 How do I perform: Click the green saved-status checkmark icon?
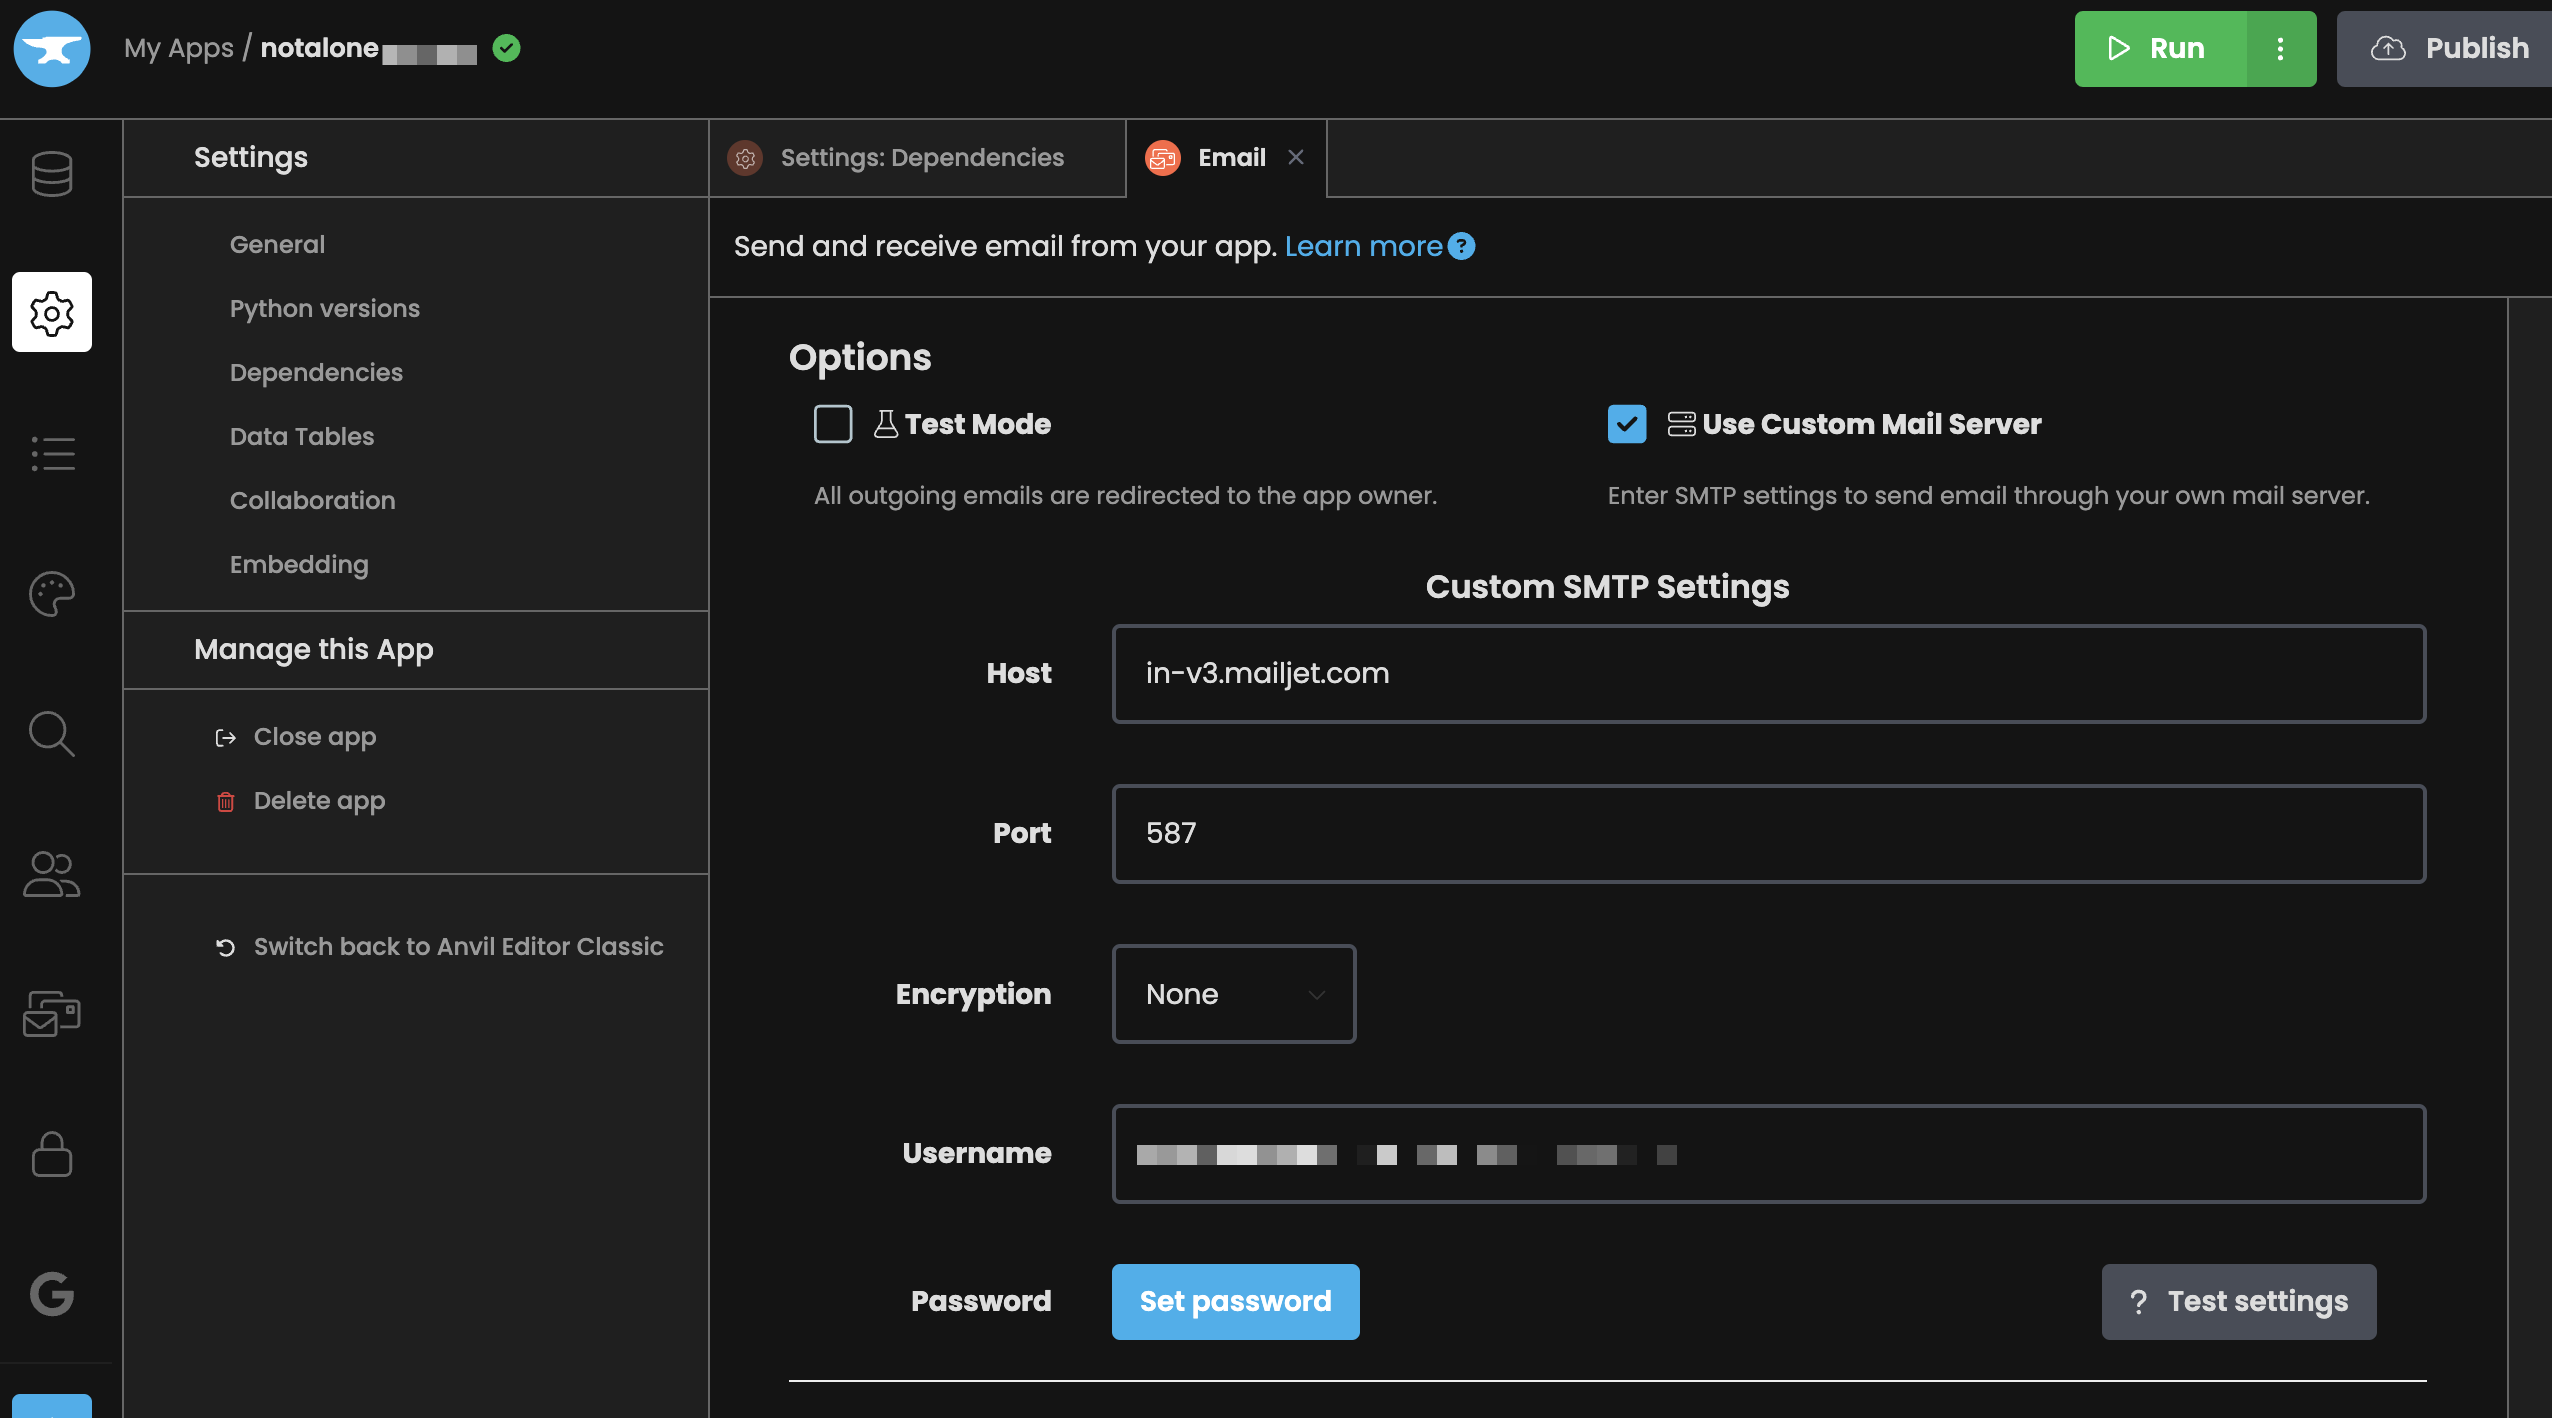click(x=507, y=48)
